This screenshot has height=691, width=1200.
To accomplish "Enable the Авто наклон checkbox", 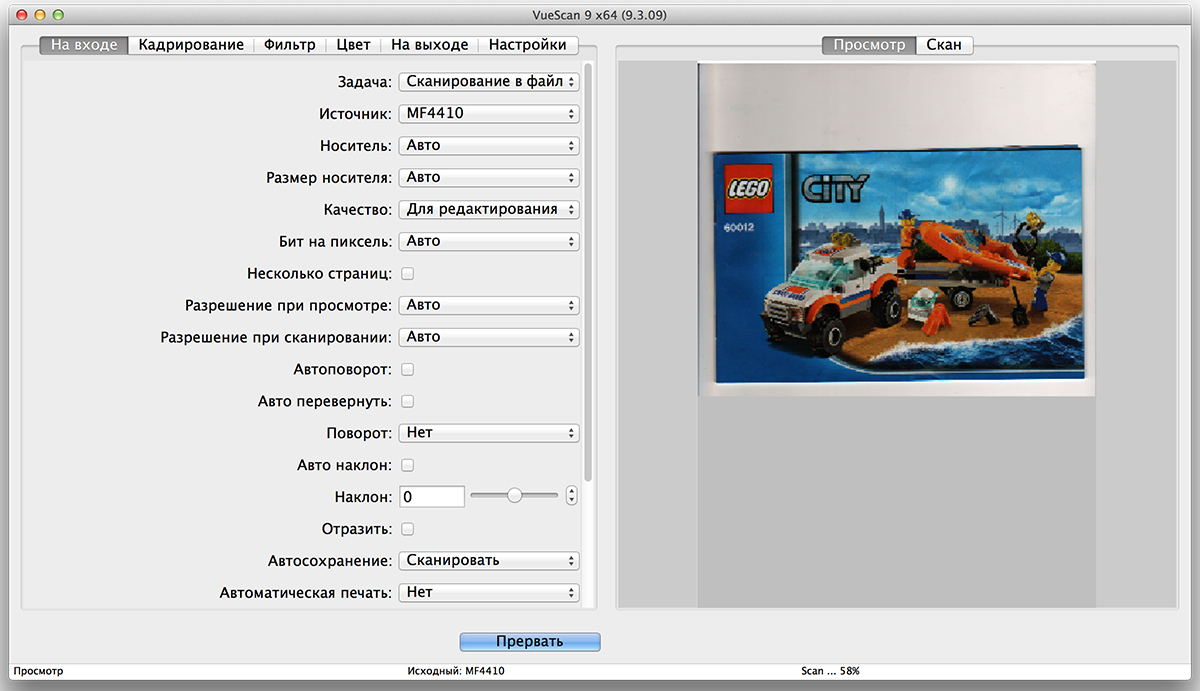I will [x=408, y=465].
